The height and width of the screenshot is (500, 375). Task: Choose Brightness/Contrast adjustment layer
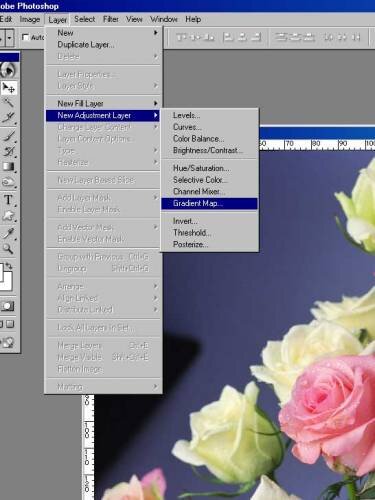click(209, 150)
